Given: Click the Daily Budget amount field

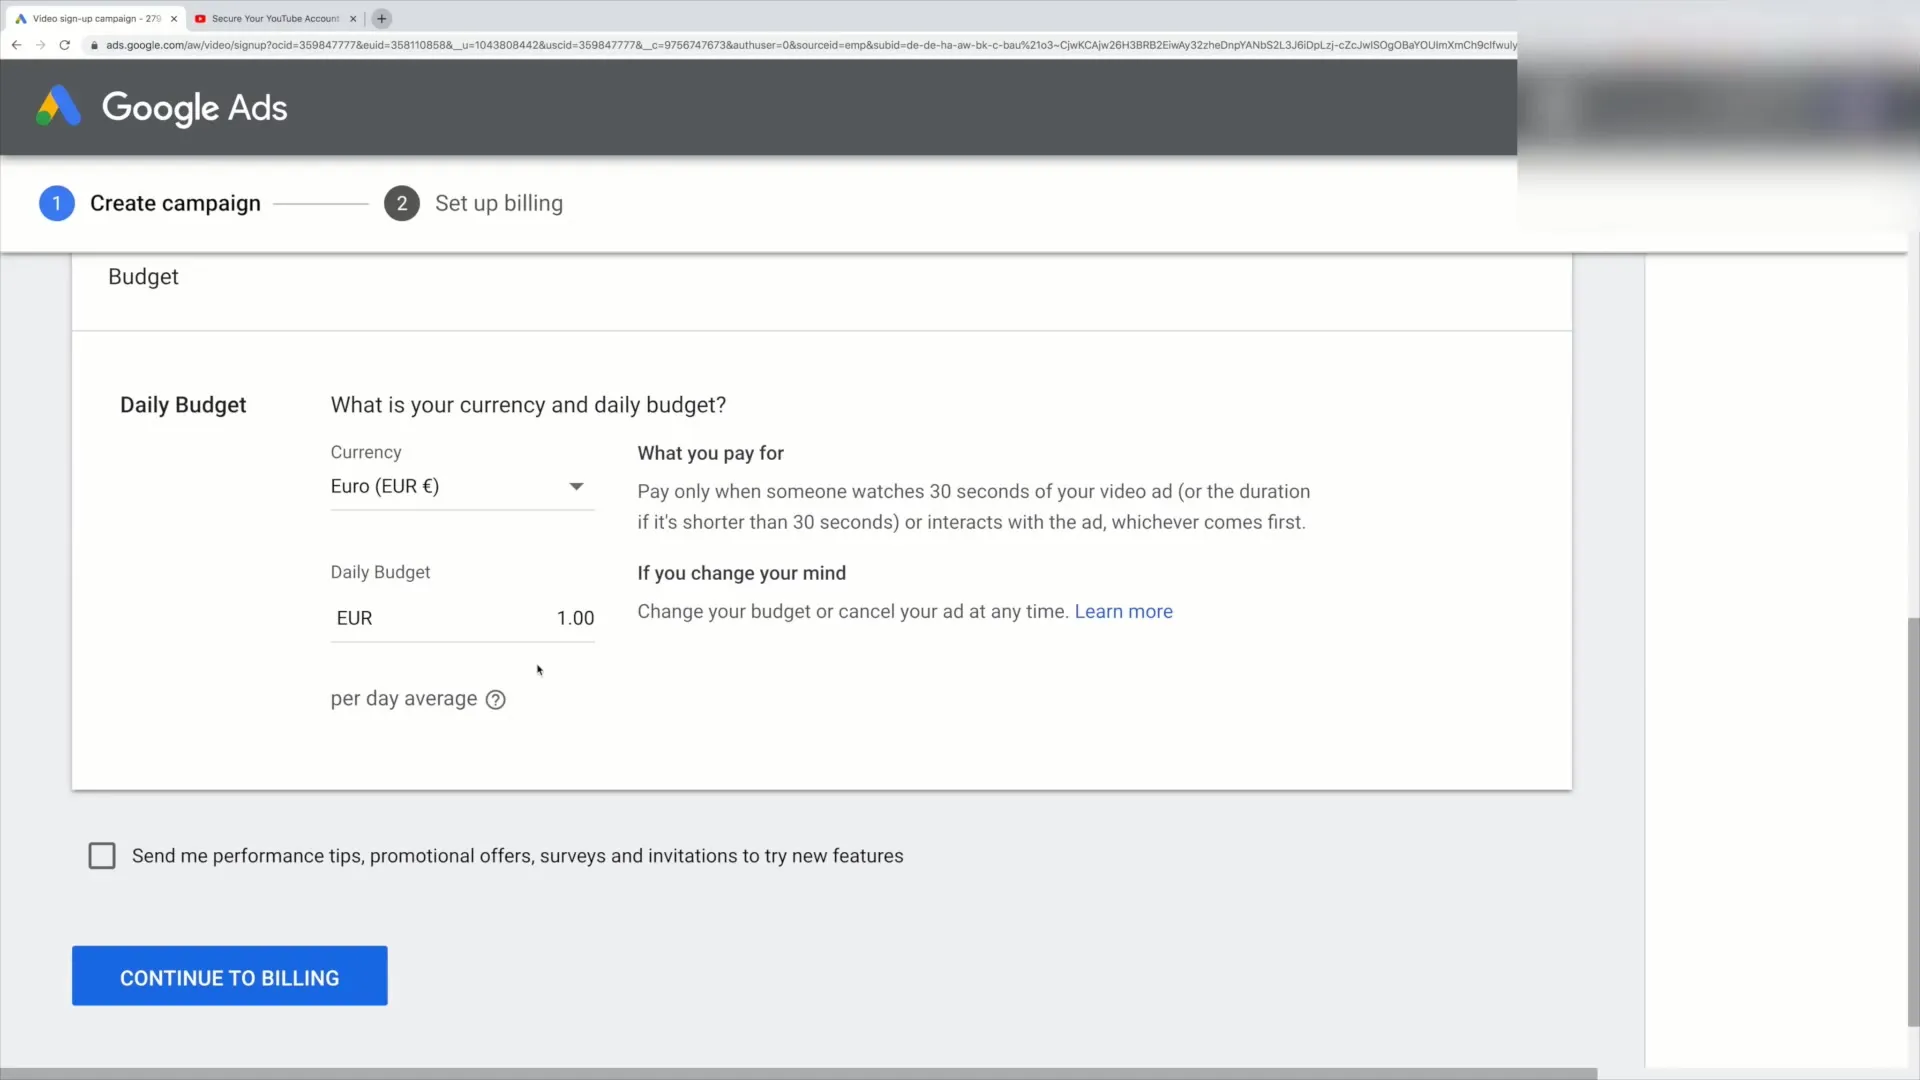Looking at the screenshot, I should pyautogui.click(x=462, y=618).
